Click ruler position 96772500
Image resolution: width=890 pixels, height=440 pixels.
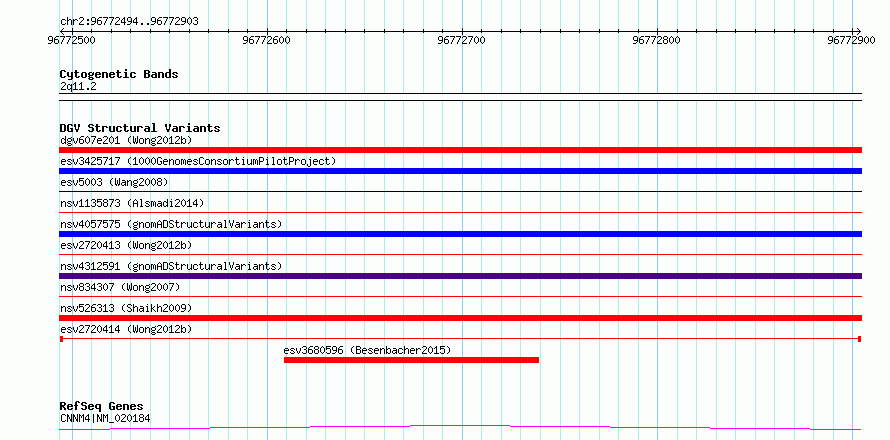(72, 40)
